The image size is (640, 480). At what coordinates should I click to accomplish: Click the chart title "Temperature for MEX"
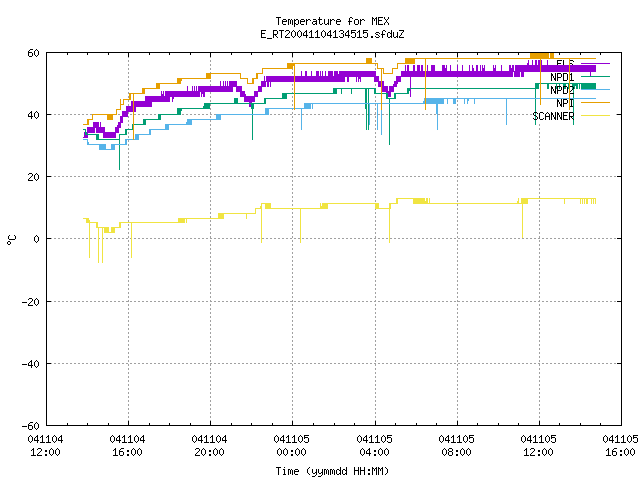pos(332,21)
